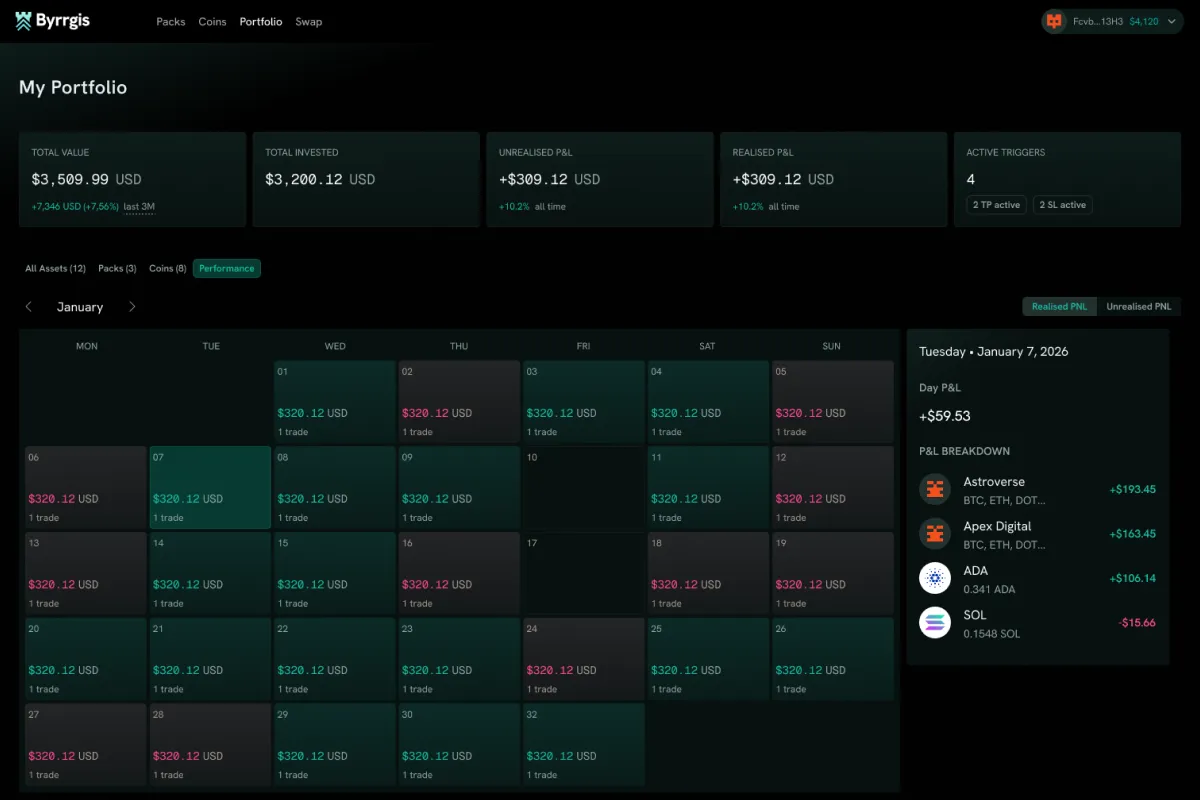The height and width of the screenshot is (800, 1200).
Task: Go to previous month with left chevron
Action: tap(29, 307)
